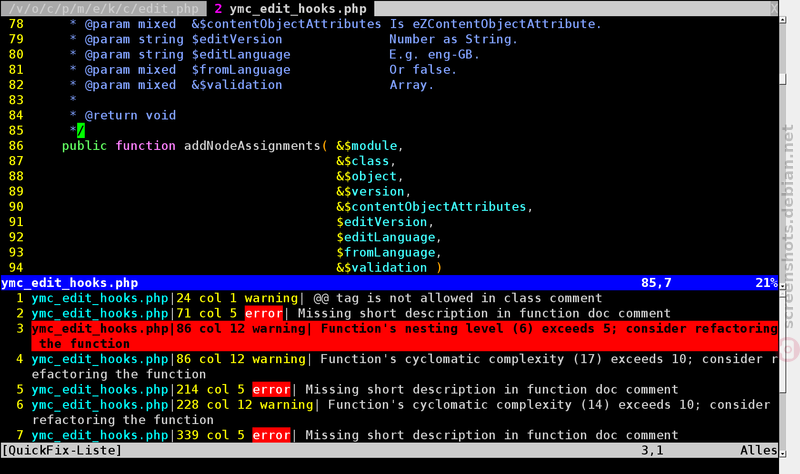Click the '21%' scroll percentage indicator
800x474 pixels.
[766, 283]
